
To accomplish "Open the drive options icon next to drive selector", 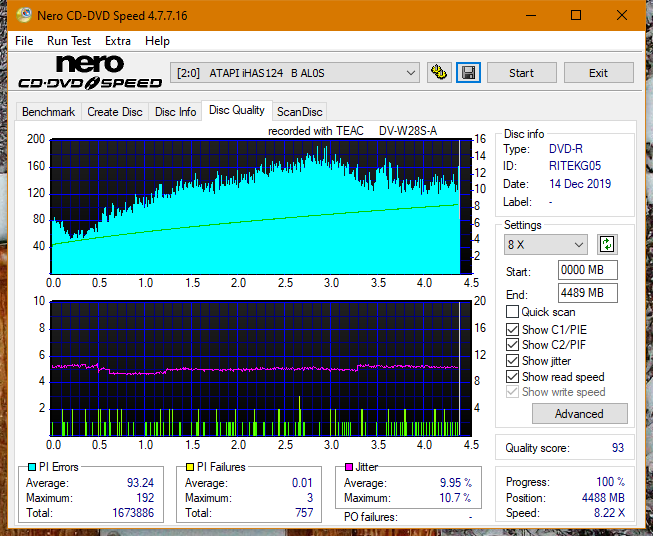I will pyautogui.click(x=439, y=73).
